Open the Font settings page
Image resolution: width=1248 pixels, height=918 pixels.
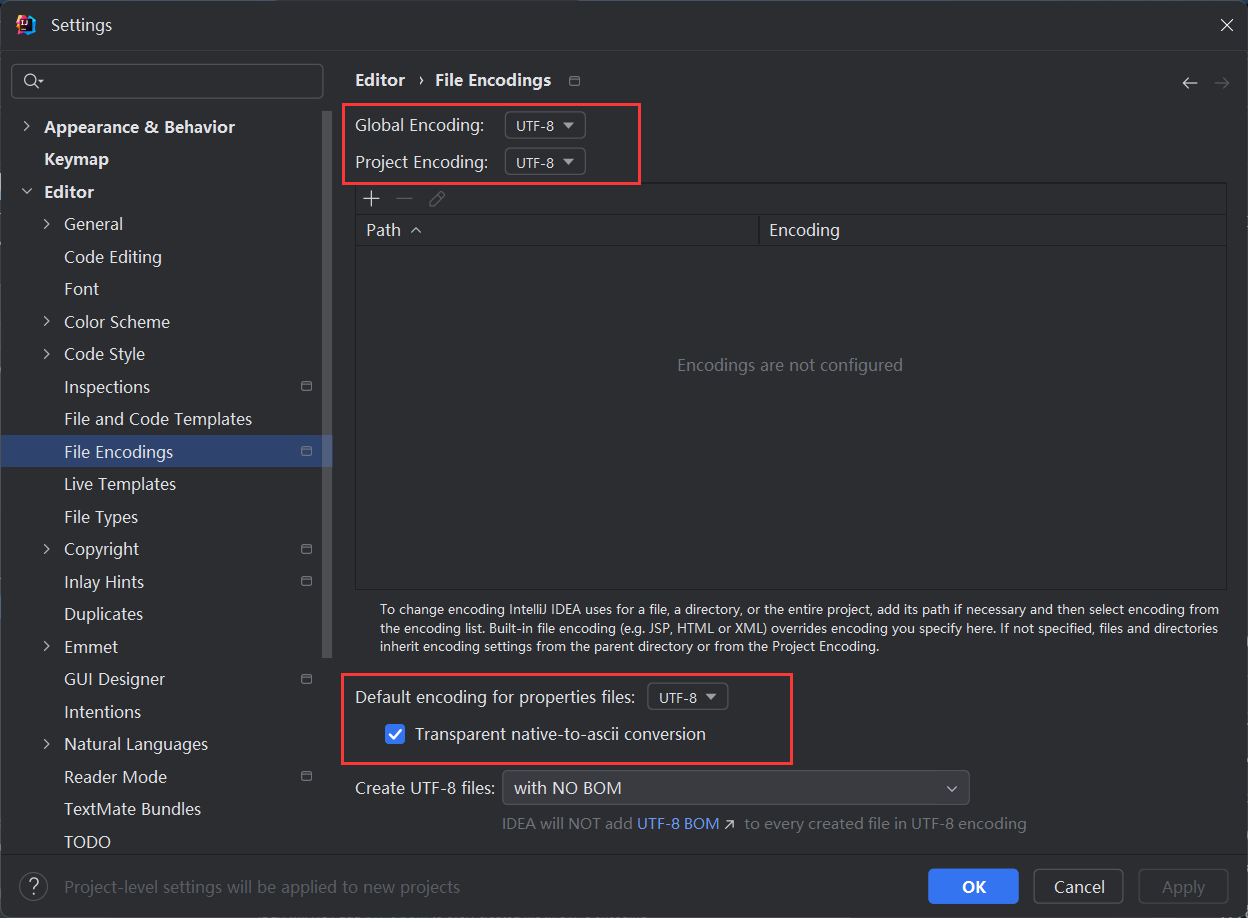[81, 289]
